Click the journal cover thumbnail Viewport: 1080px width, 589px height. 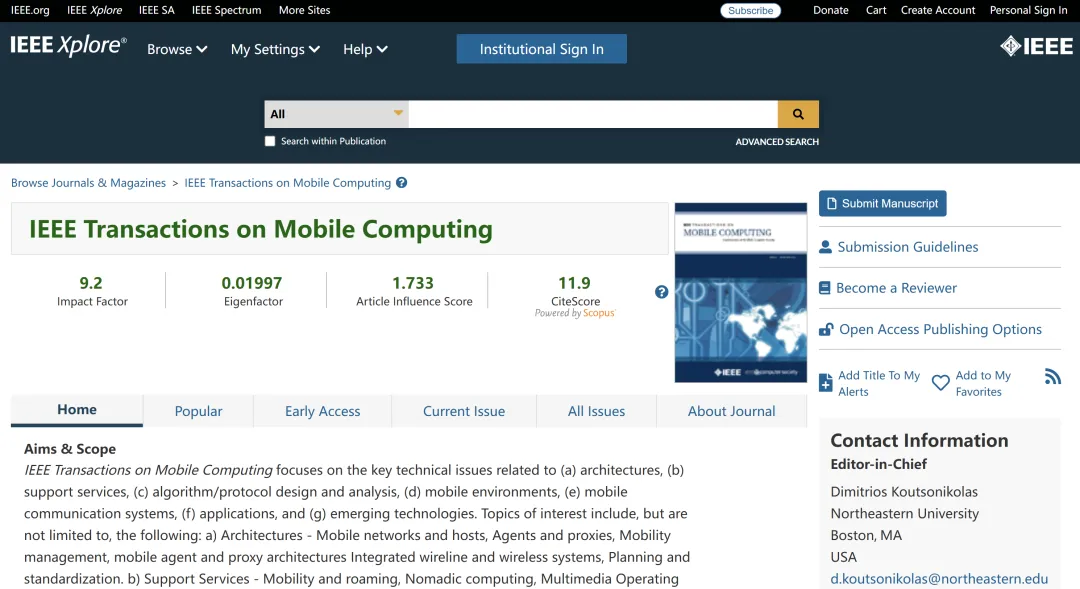point(740,292)
